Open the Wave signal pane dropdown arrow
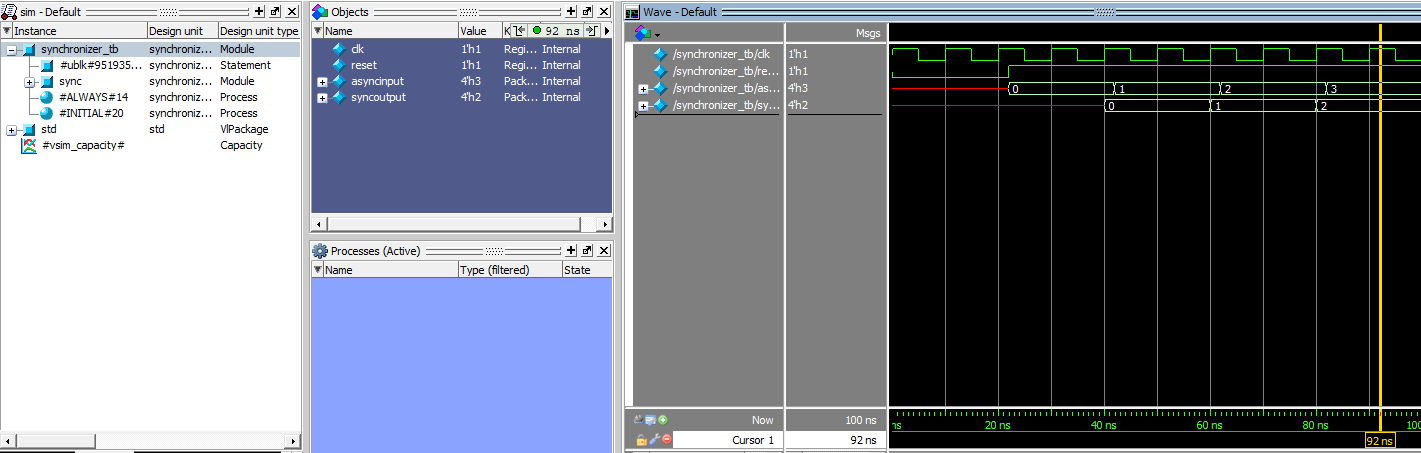 tap(657, 35)
